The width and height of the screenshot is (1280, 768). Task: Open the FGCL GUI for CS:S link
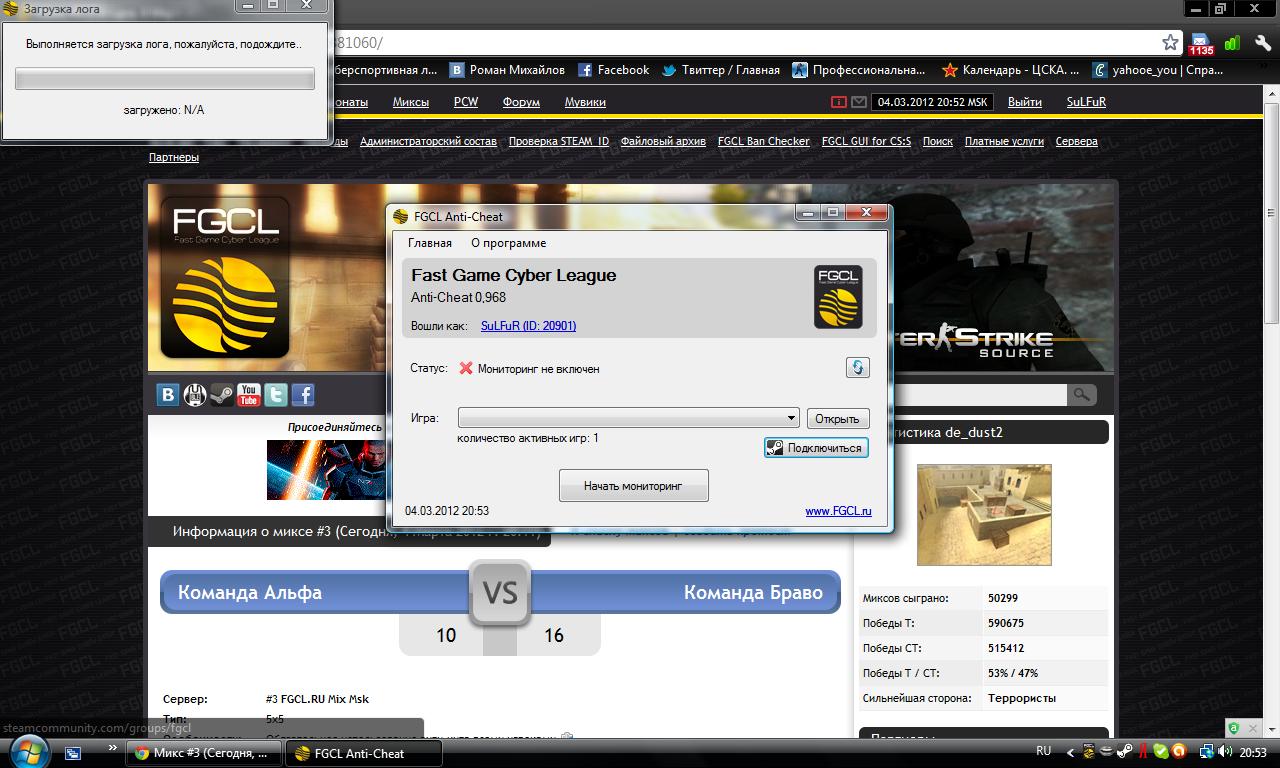pos(866,141)
